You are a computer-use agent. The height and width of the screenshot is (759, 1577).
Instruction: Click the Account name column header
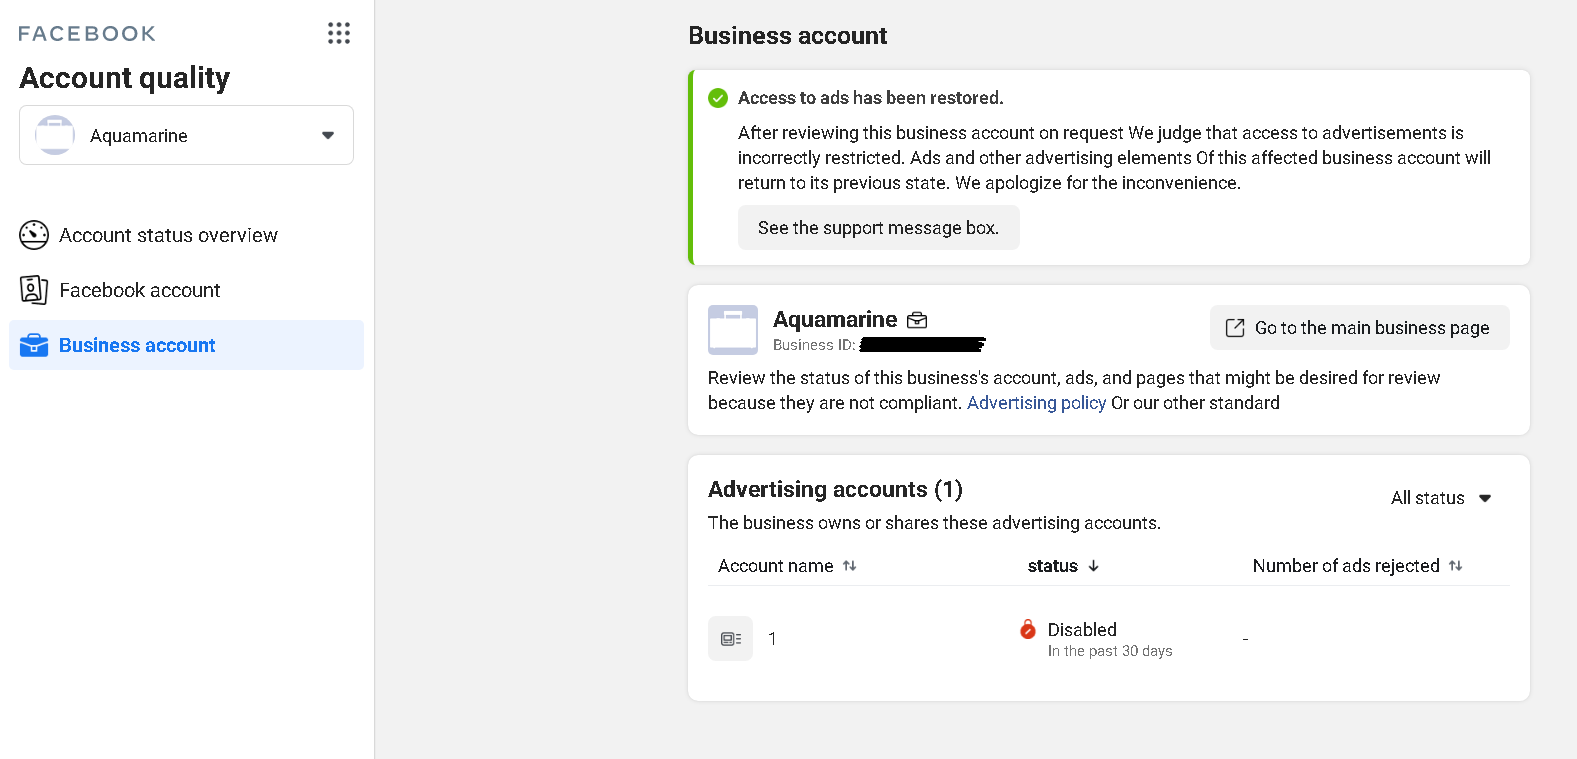(776, 566)
